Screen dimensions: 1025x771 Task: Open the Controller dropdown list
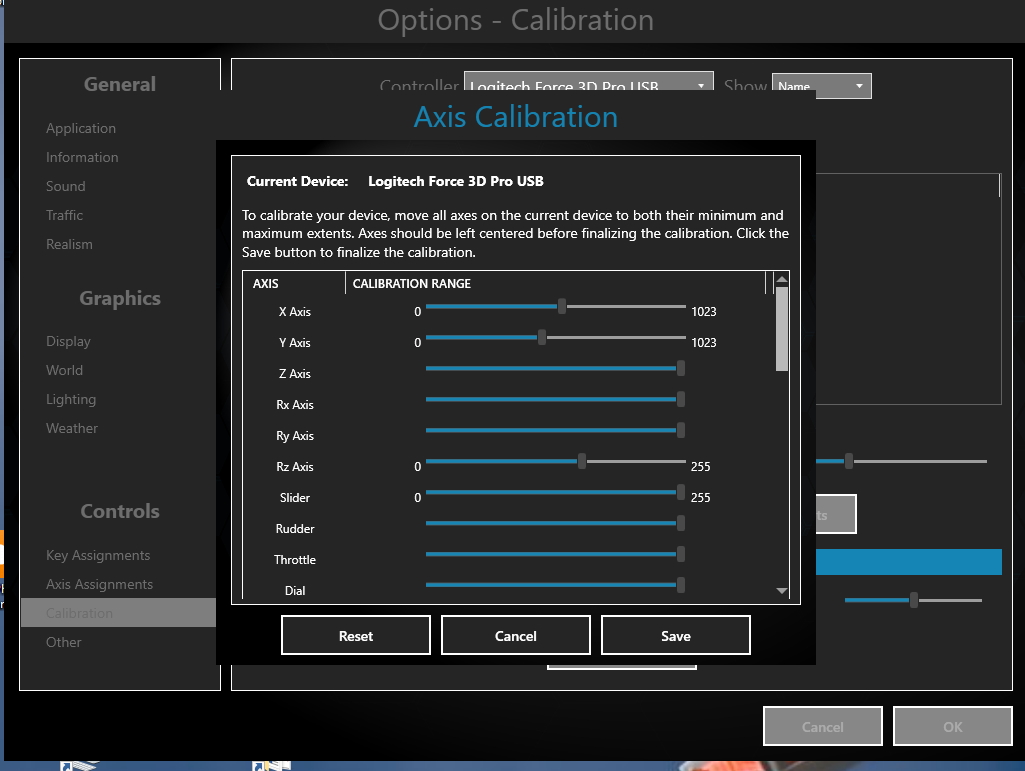click(588, 82)
